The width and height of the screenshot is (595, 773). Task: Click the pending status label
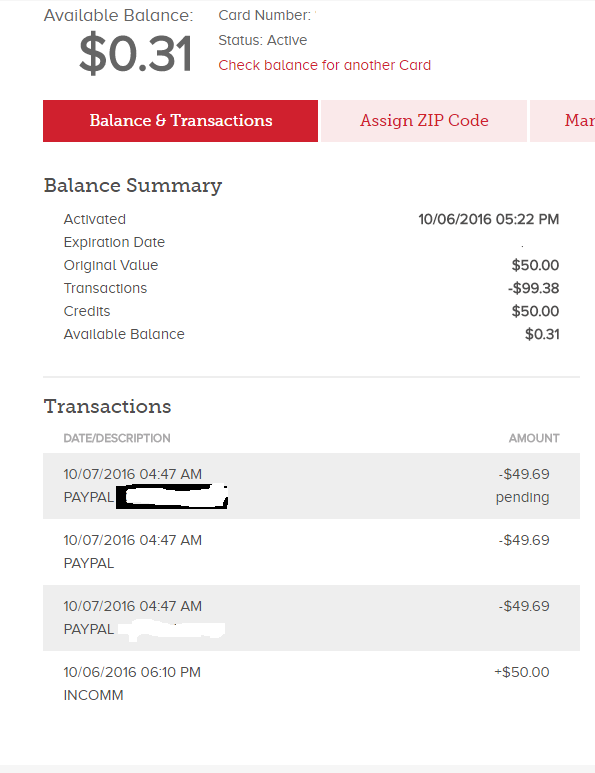(523, 497)
